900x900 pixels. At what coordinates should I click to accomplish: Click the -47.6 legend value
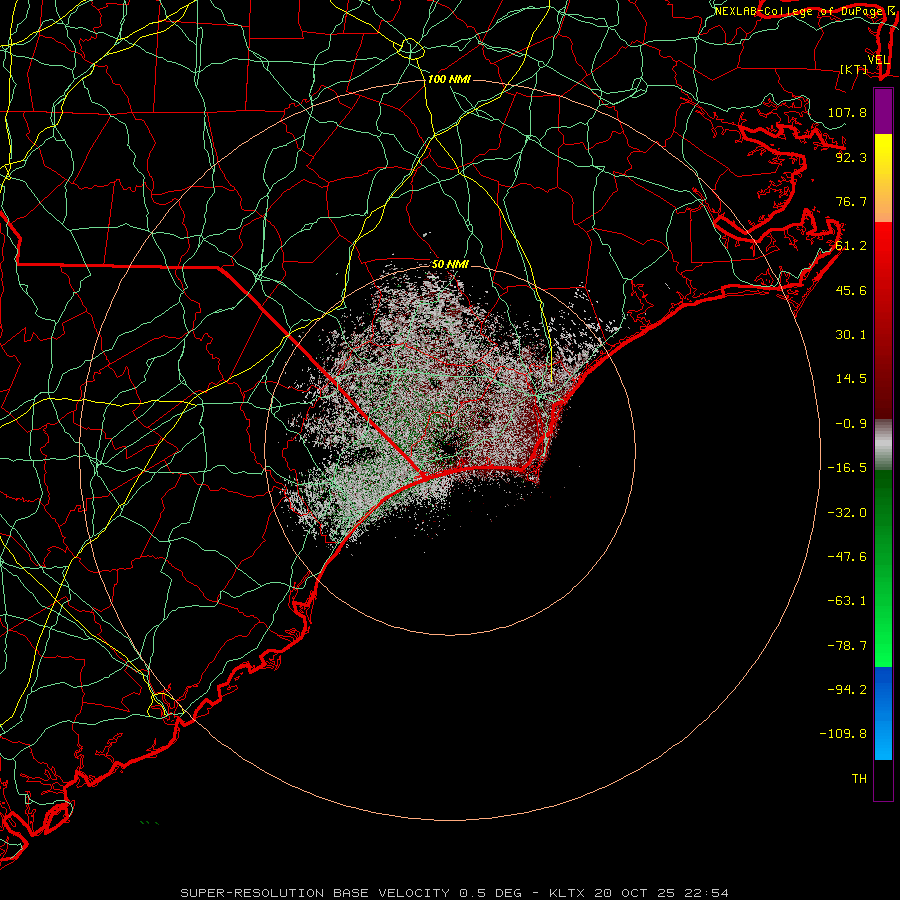point(847,557)
